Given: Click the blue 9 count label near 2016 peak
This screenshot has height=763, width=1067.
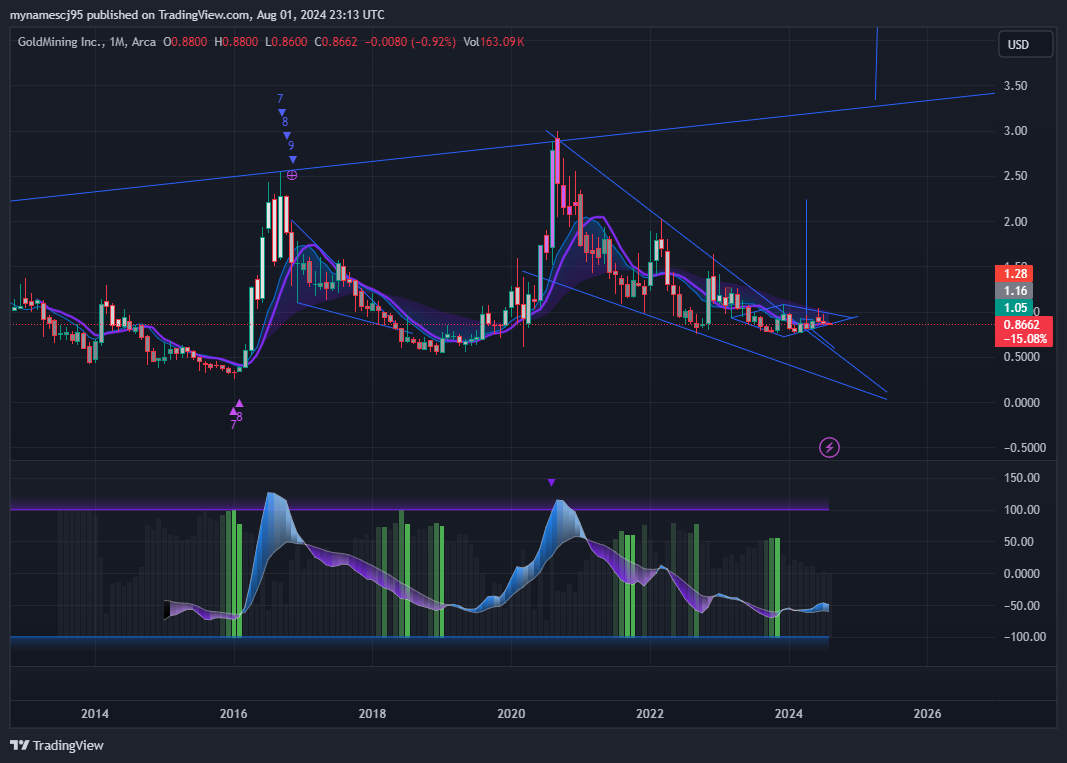Looking at the screenshot, I should point(291,146).
